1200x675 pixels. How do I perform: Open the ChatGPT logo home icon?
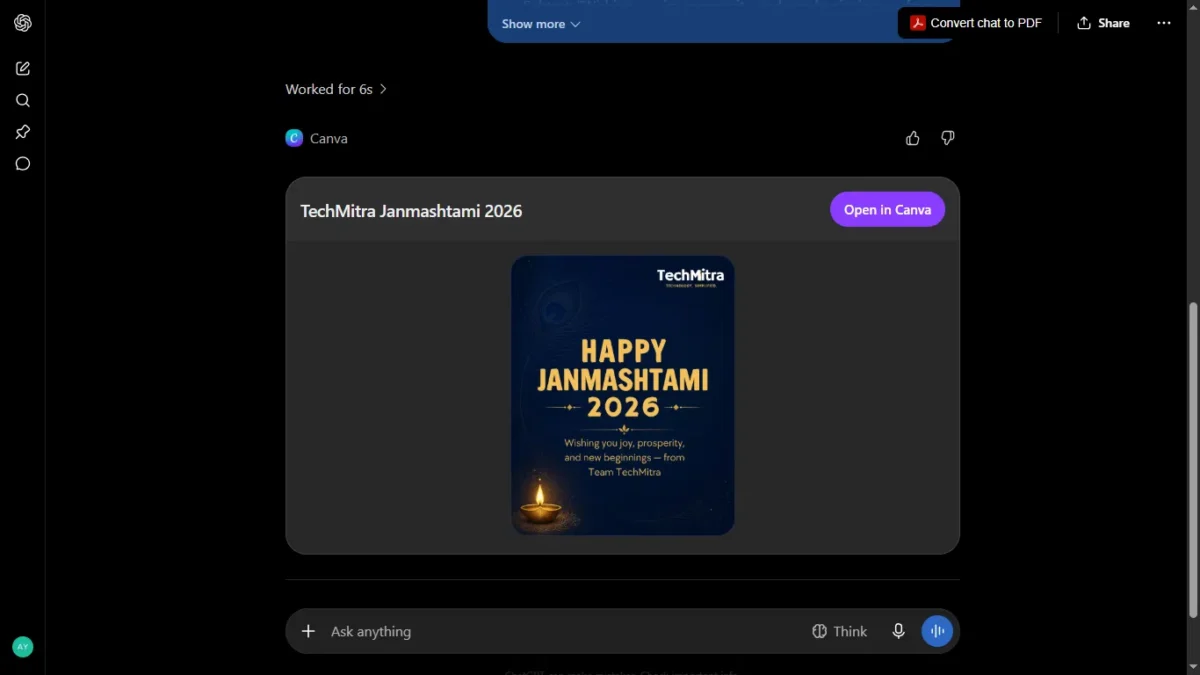(23, 23)
